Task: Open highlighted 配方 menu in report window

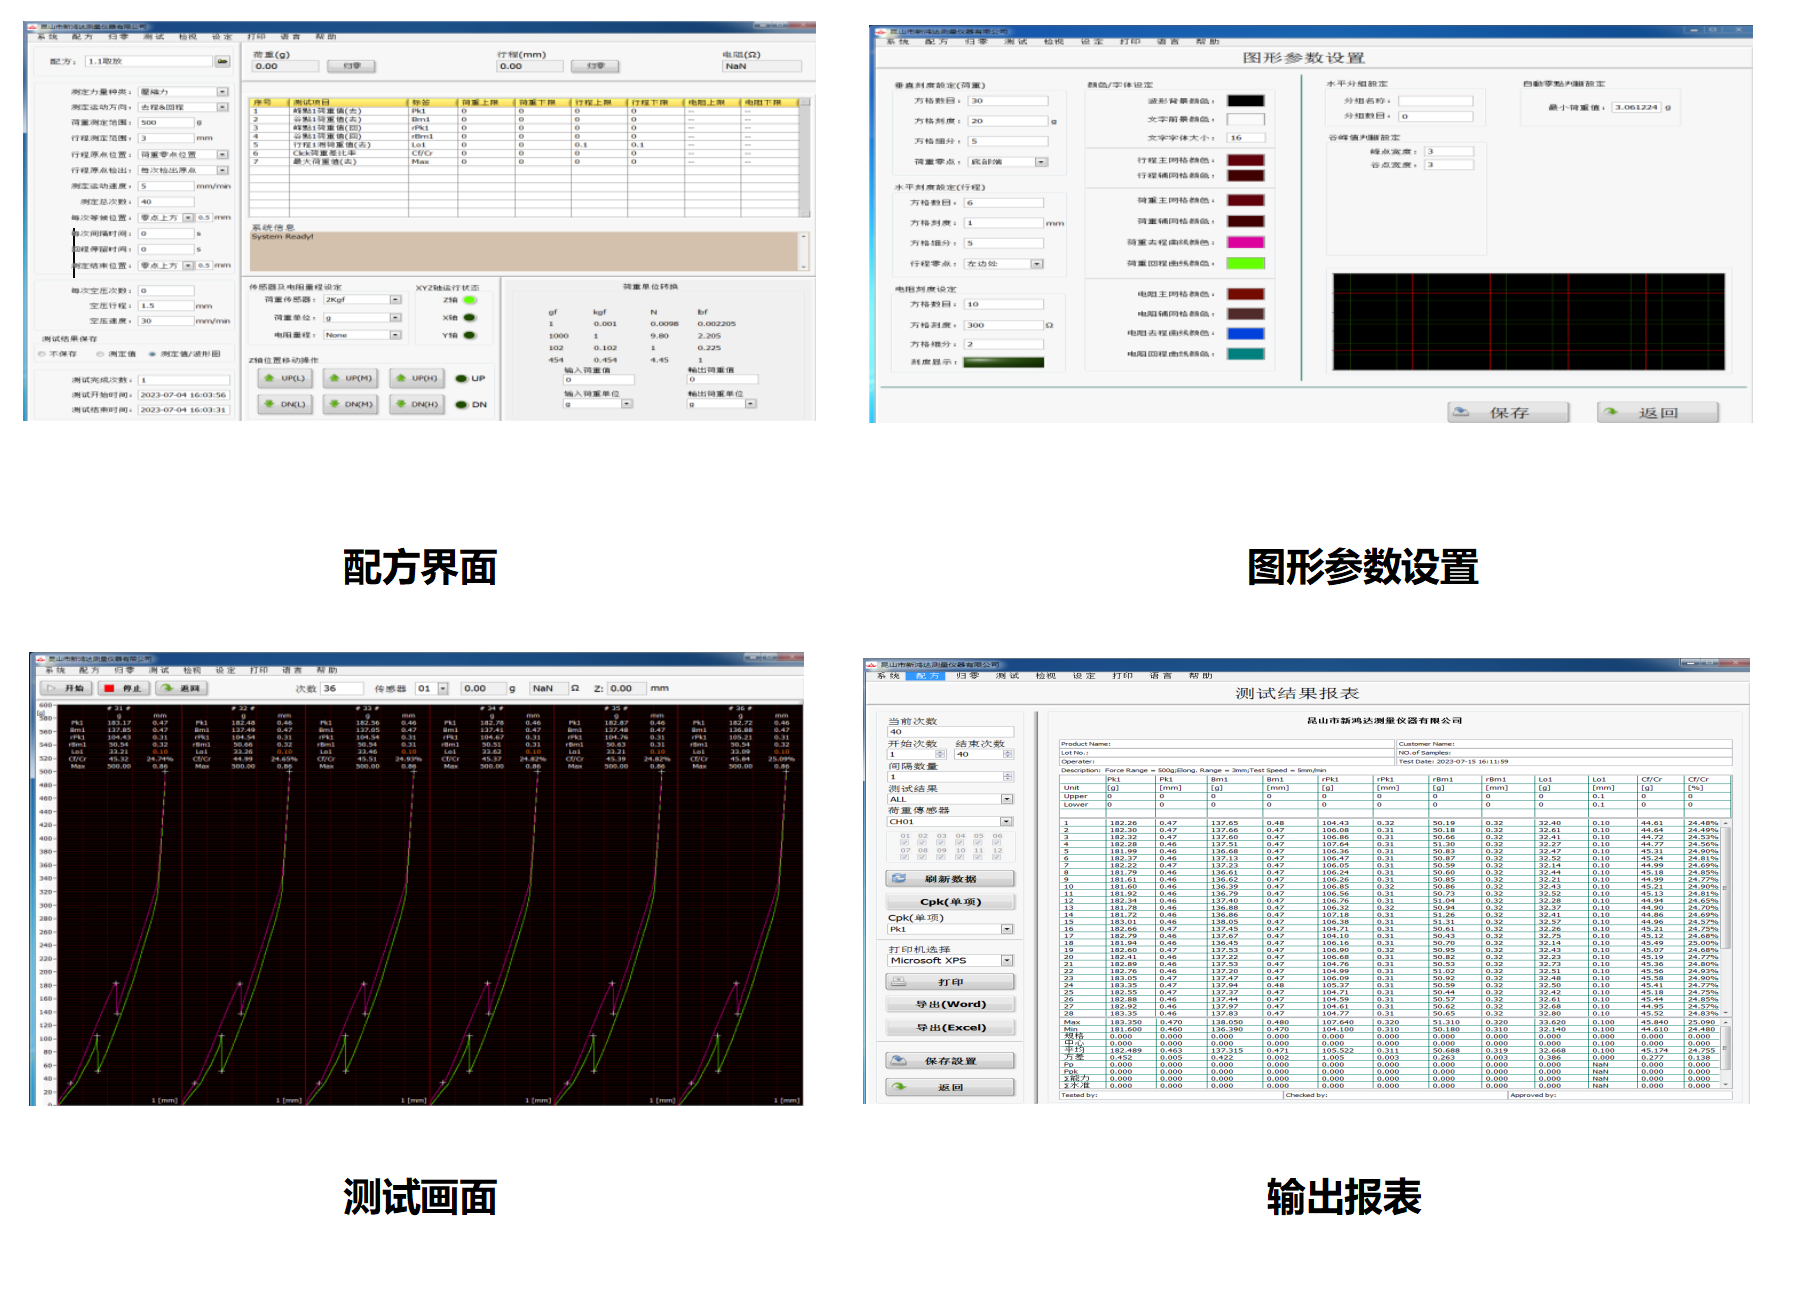Action: (927, 676)
